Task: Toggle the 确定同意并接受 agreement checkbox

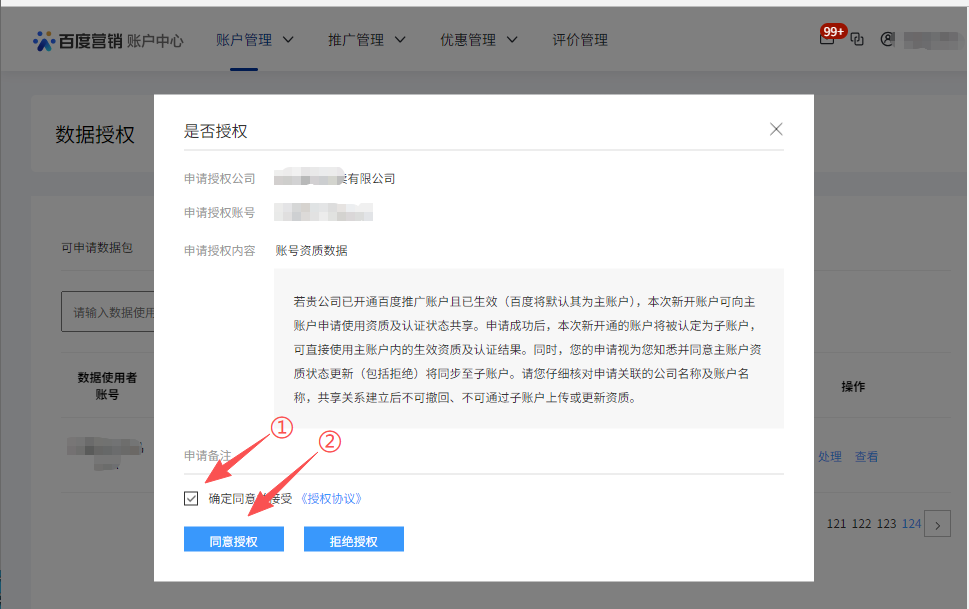Action: coord(191,498)
